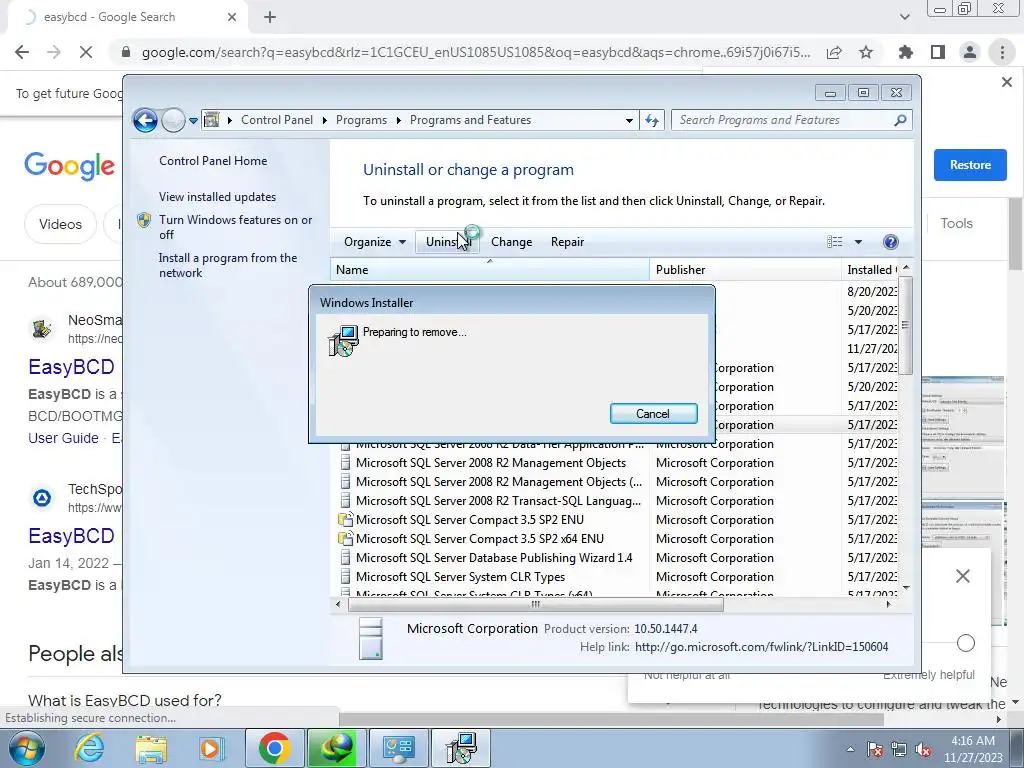Viewport: 1024px width, 768px height.
Task: Stop loading the Chrome page
Action: point(86,52)
